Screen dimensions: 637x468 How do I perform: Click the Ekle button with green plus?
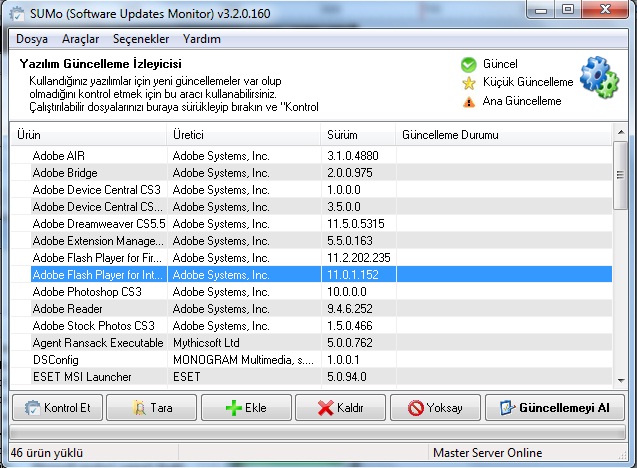(246, 407)
